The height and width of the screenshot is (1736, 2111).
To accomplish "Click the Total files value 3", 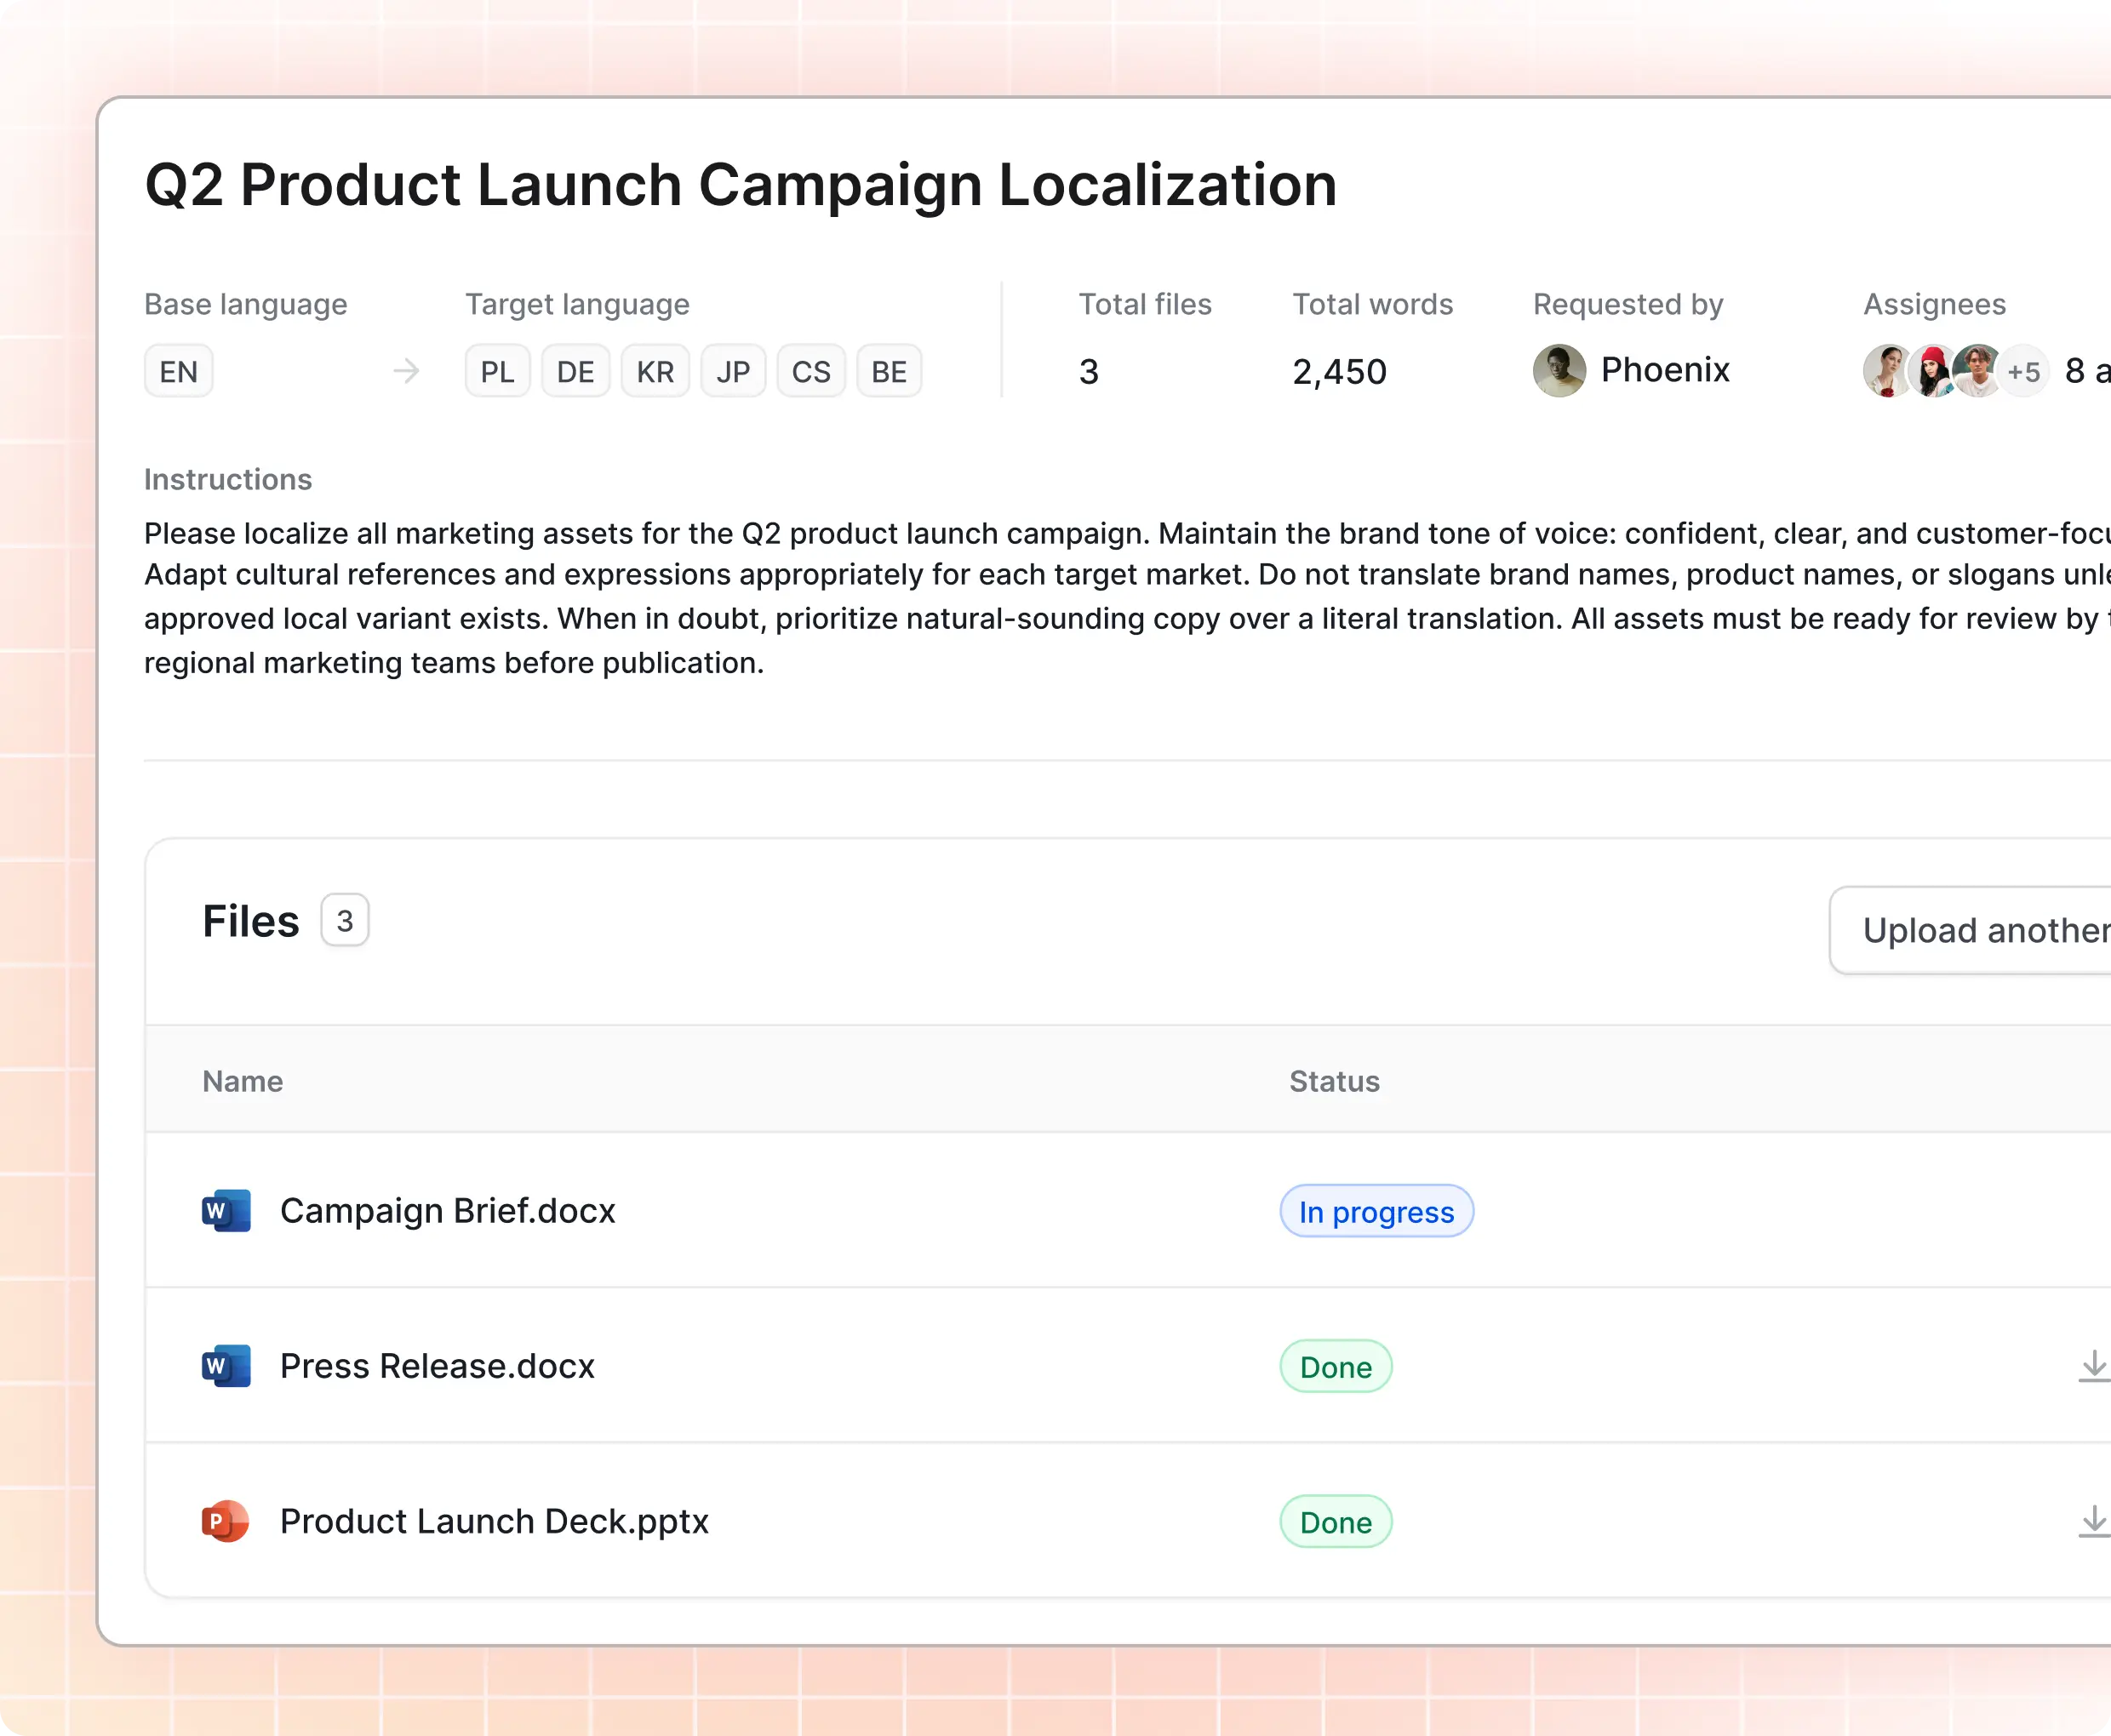I will coord(1089,372).
